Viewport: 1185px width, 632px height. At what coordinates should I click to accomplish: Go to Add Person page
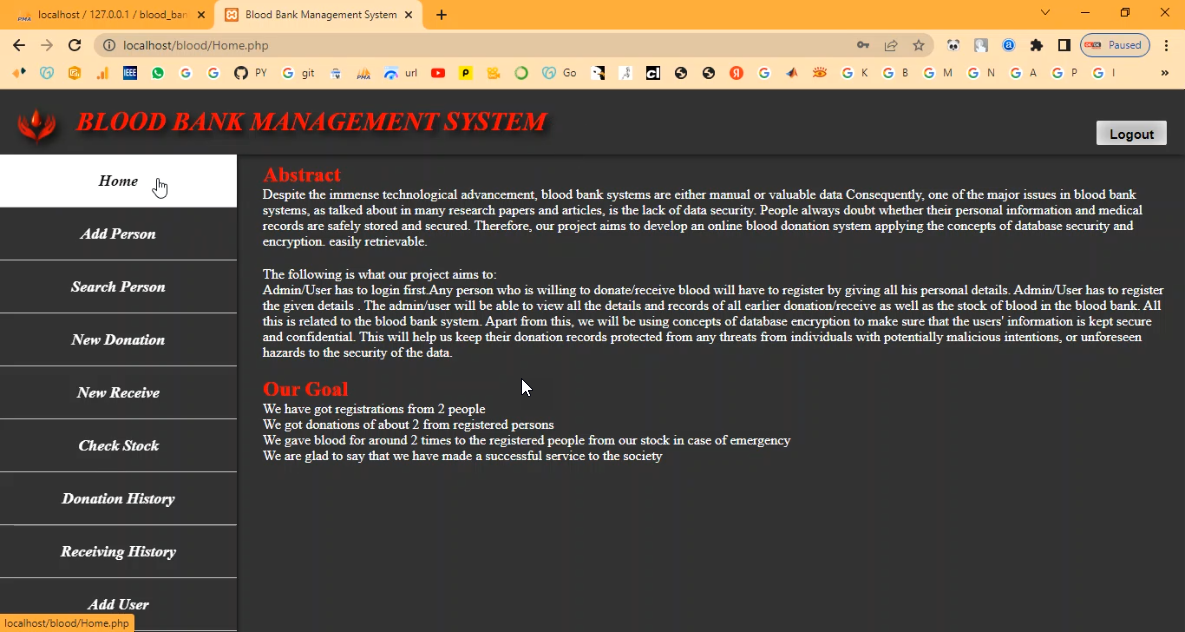pyautogui.click(x=118, y=234)
